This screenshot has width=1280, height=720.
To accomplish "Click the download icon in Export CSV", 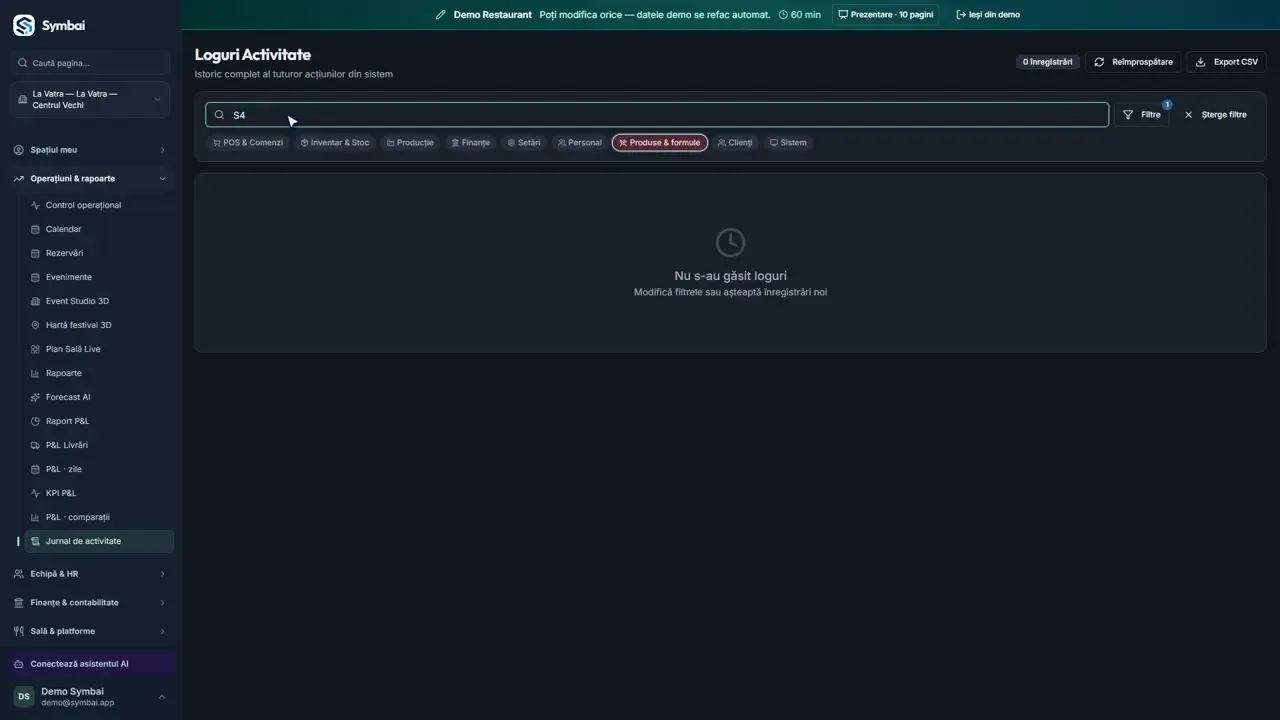I will click(1201, 62).
